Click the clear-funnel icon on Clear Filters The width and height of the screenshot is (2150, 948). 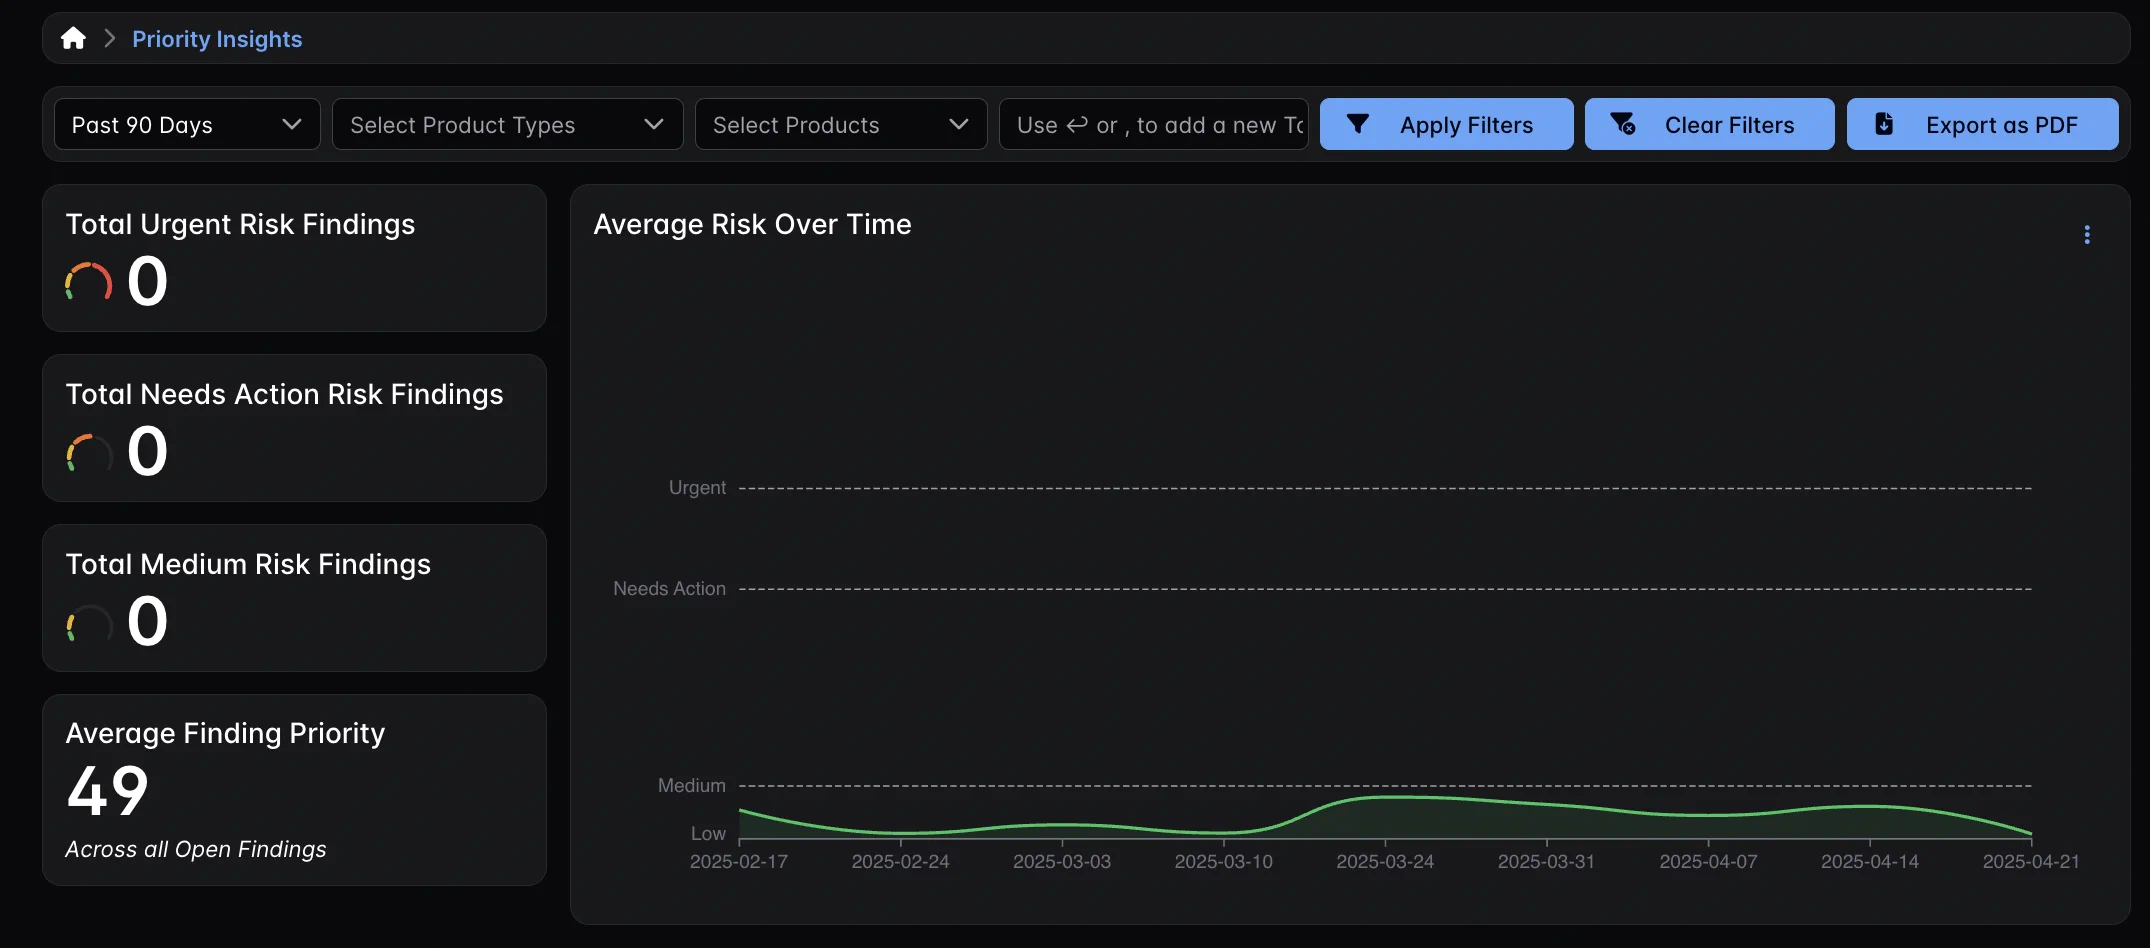(x=1623, y=124)
